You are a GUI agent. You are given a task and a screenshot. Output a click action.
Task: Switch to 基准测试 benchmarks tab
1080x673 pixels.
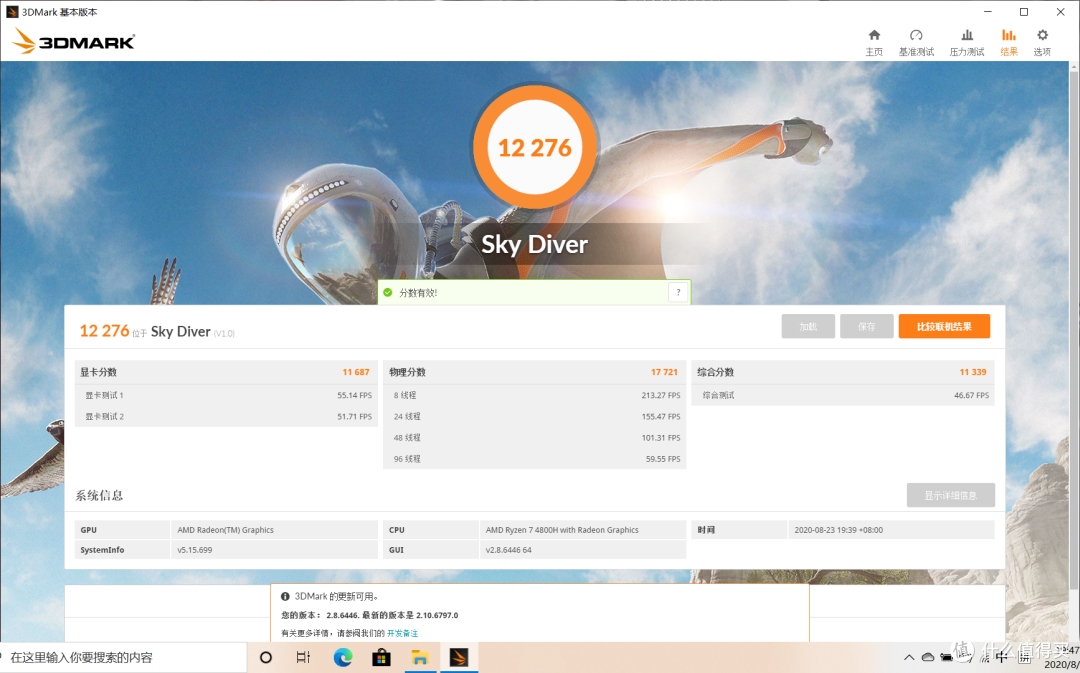[916, 43]
